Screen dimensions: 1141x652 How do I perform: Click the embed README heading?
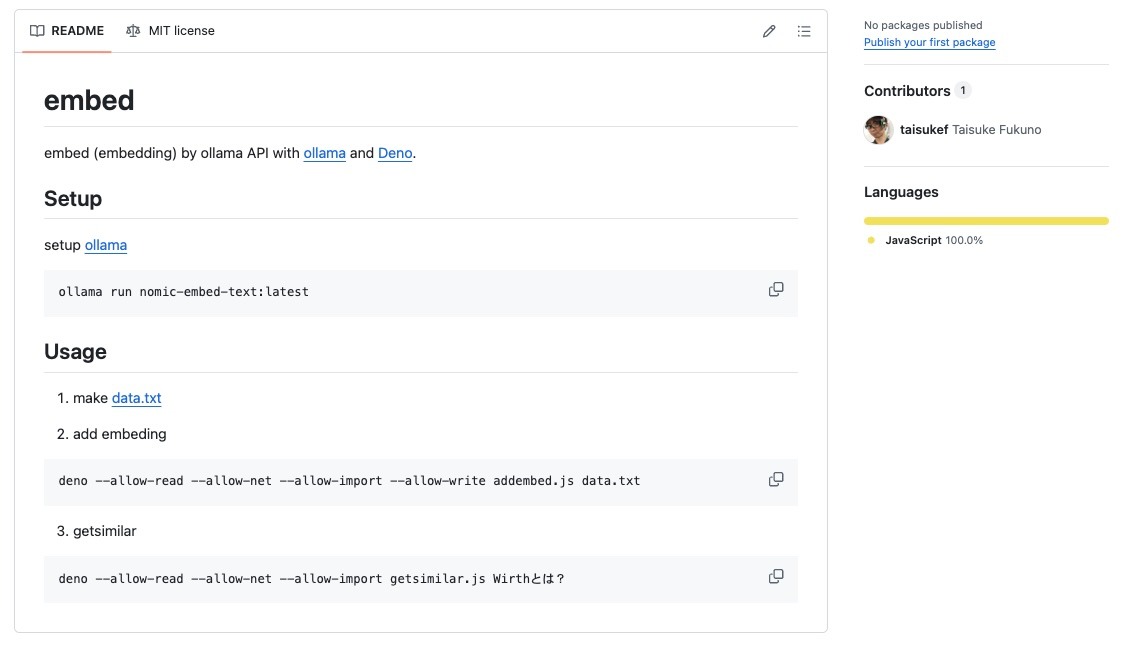(x=89, y=100)
